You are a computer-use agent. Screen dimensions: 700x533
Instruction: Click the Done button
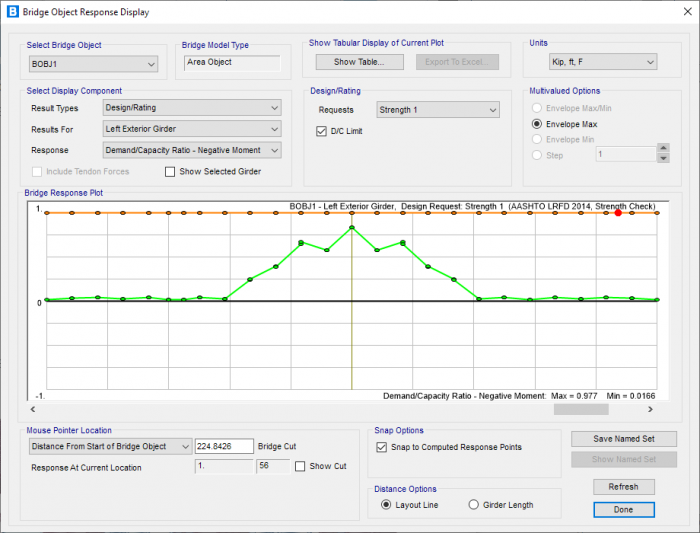pyautogui.click(x=624, y=510)
